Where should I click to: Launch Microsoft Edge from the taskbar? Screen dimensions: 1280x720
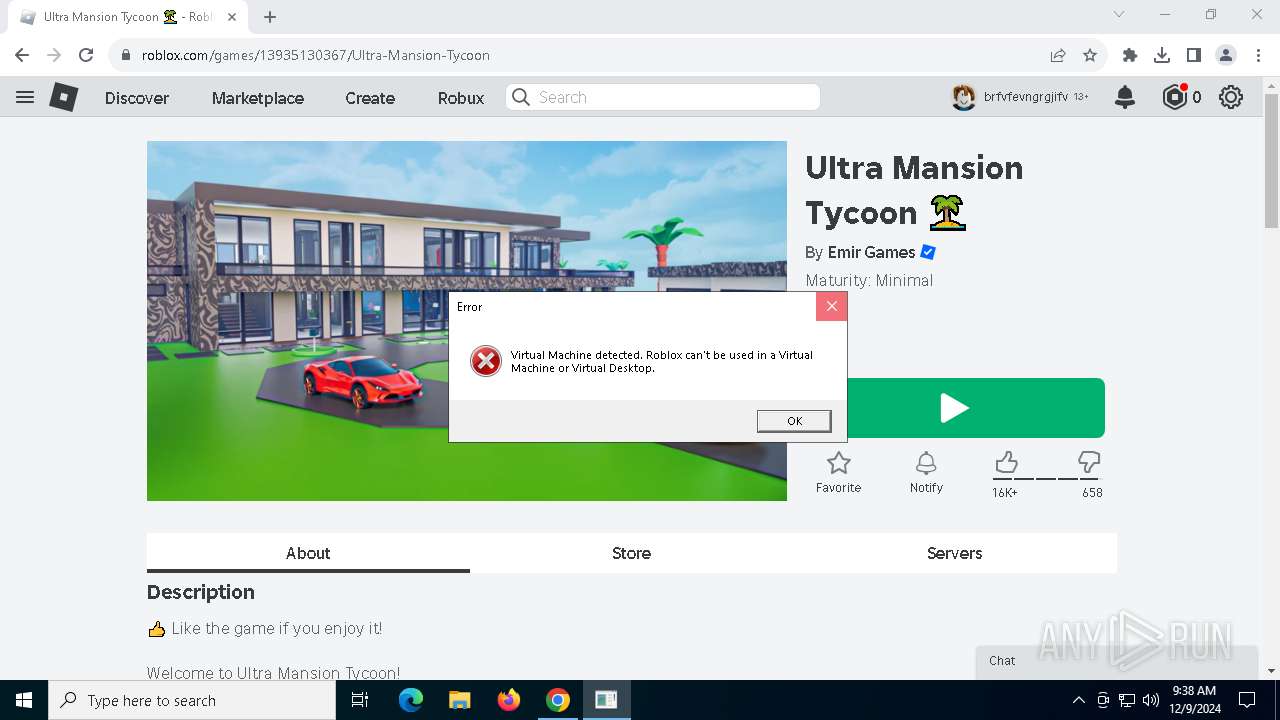(411, 700)
